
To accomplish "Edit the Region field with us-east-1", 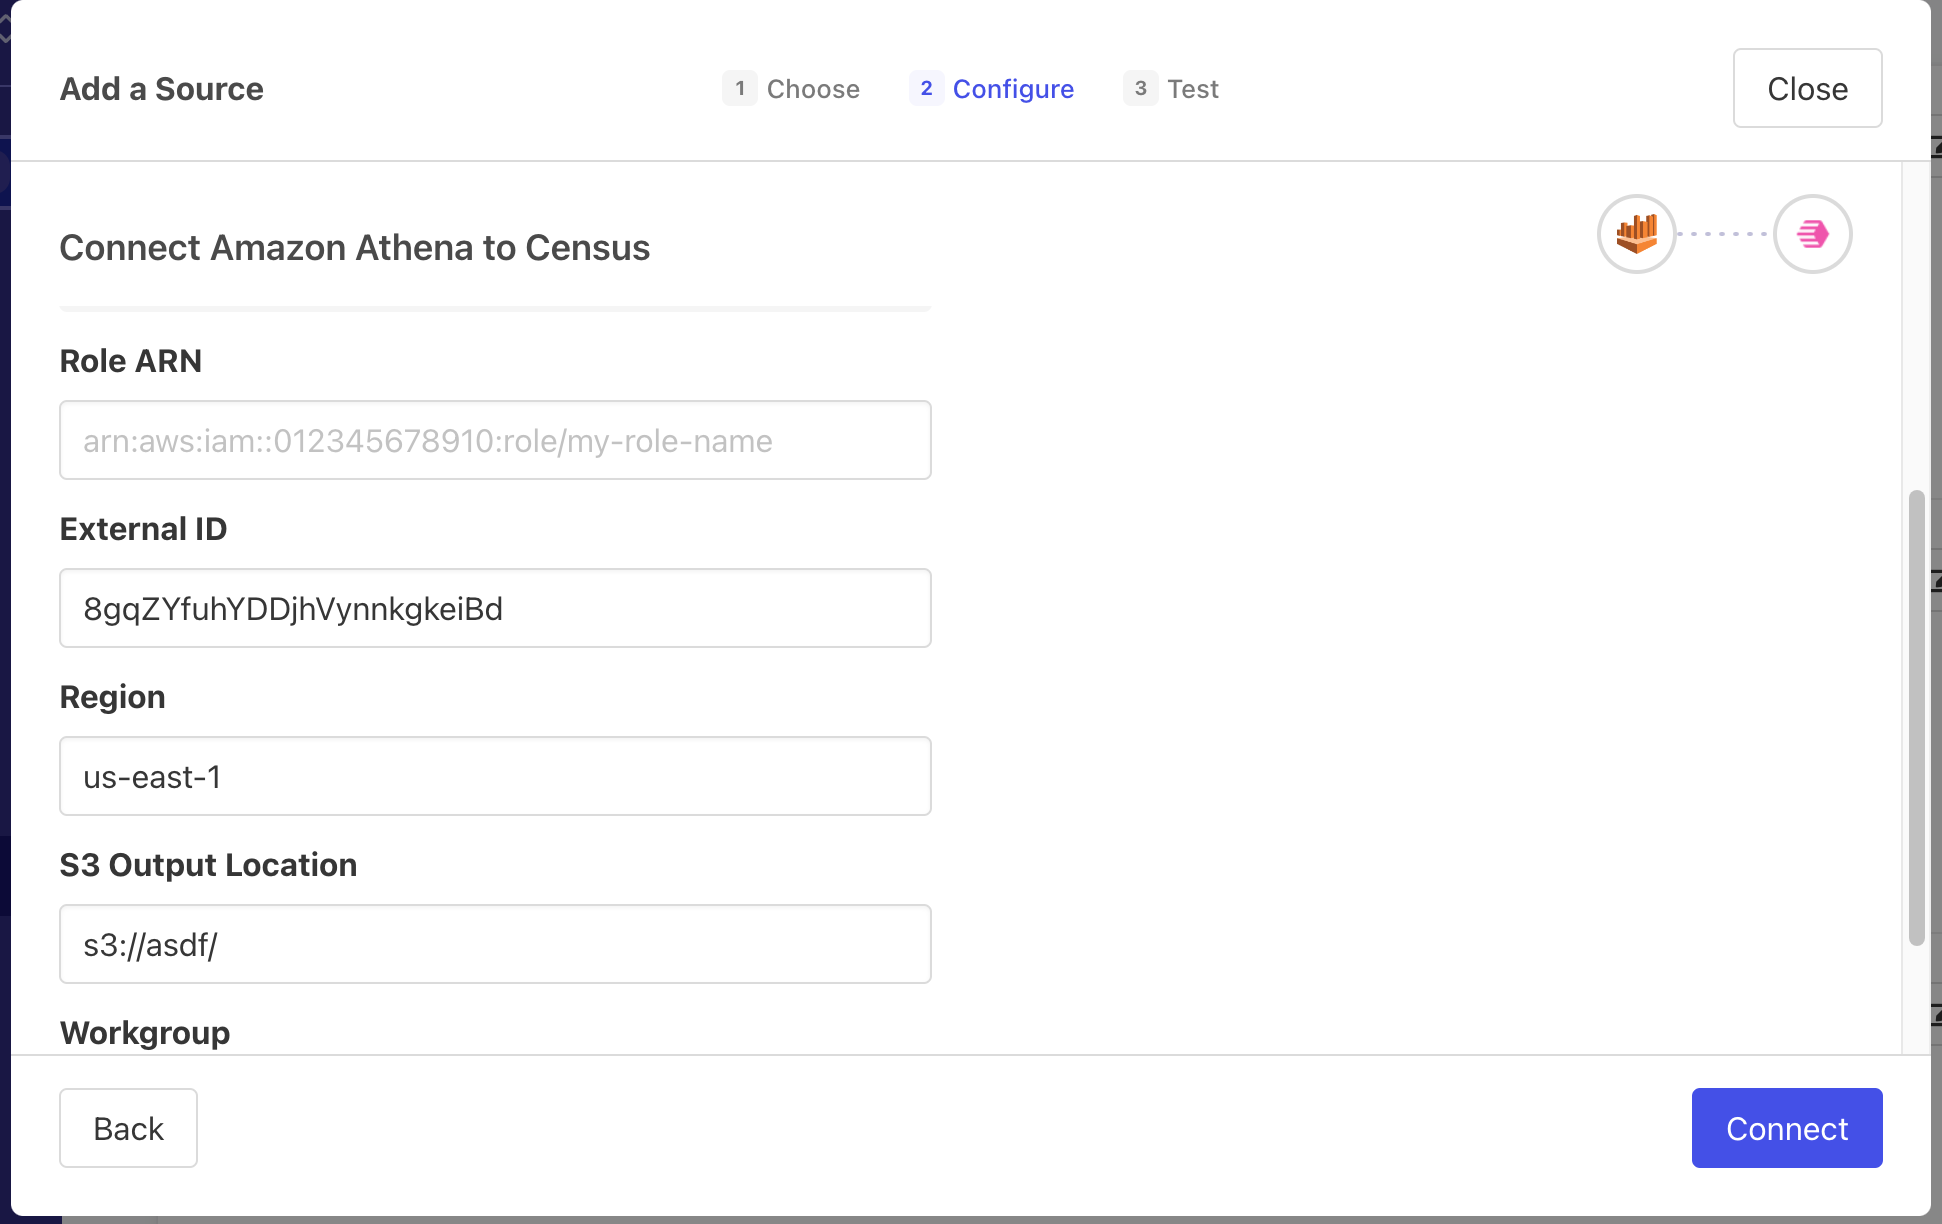I will 495,776.
